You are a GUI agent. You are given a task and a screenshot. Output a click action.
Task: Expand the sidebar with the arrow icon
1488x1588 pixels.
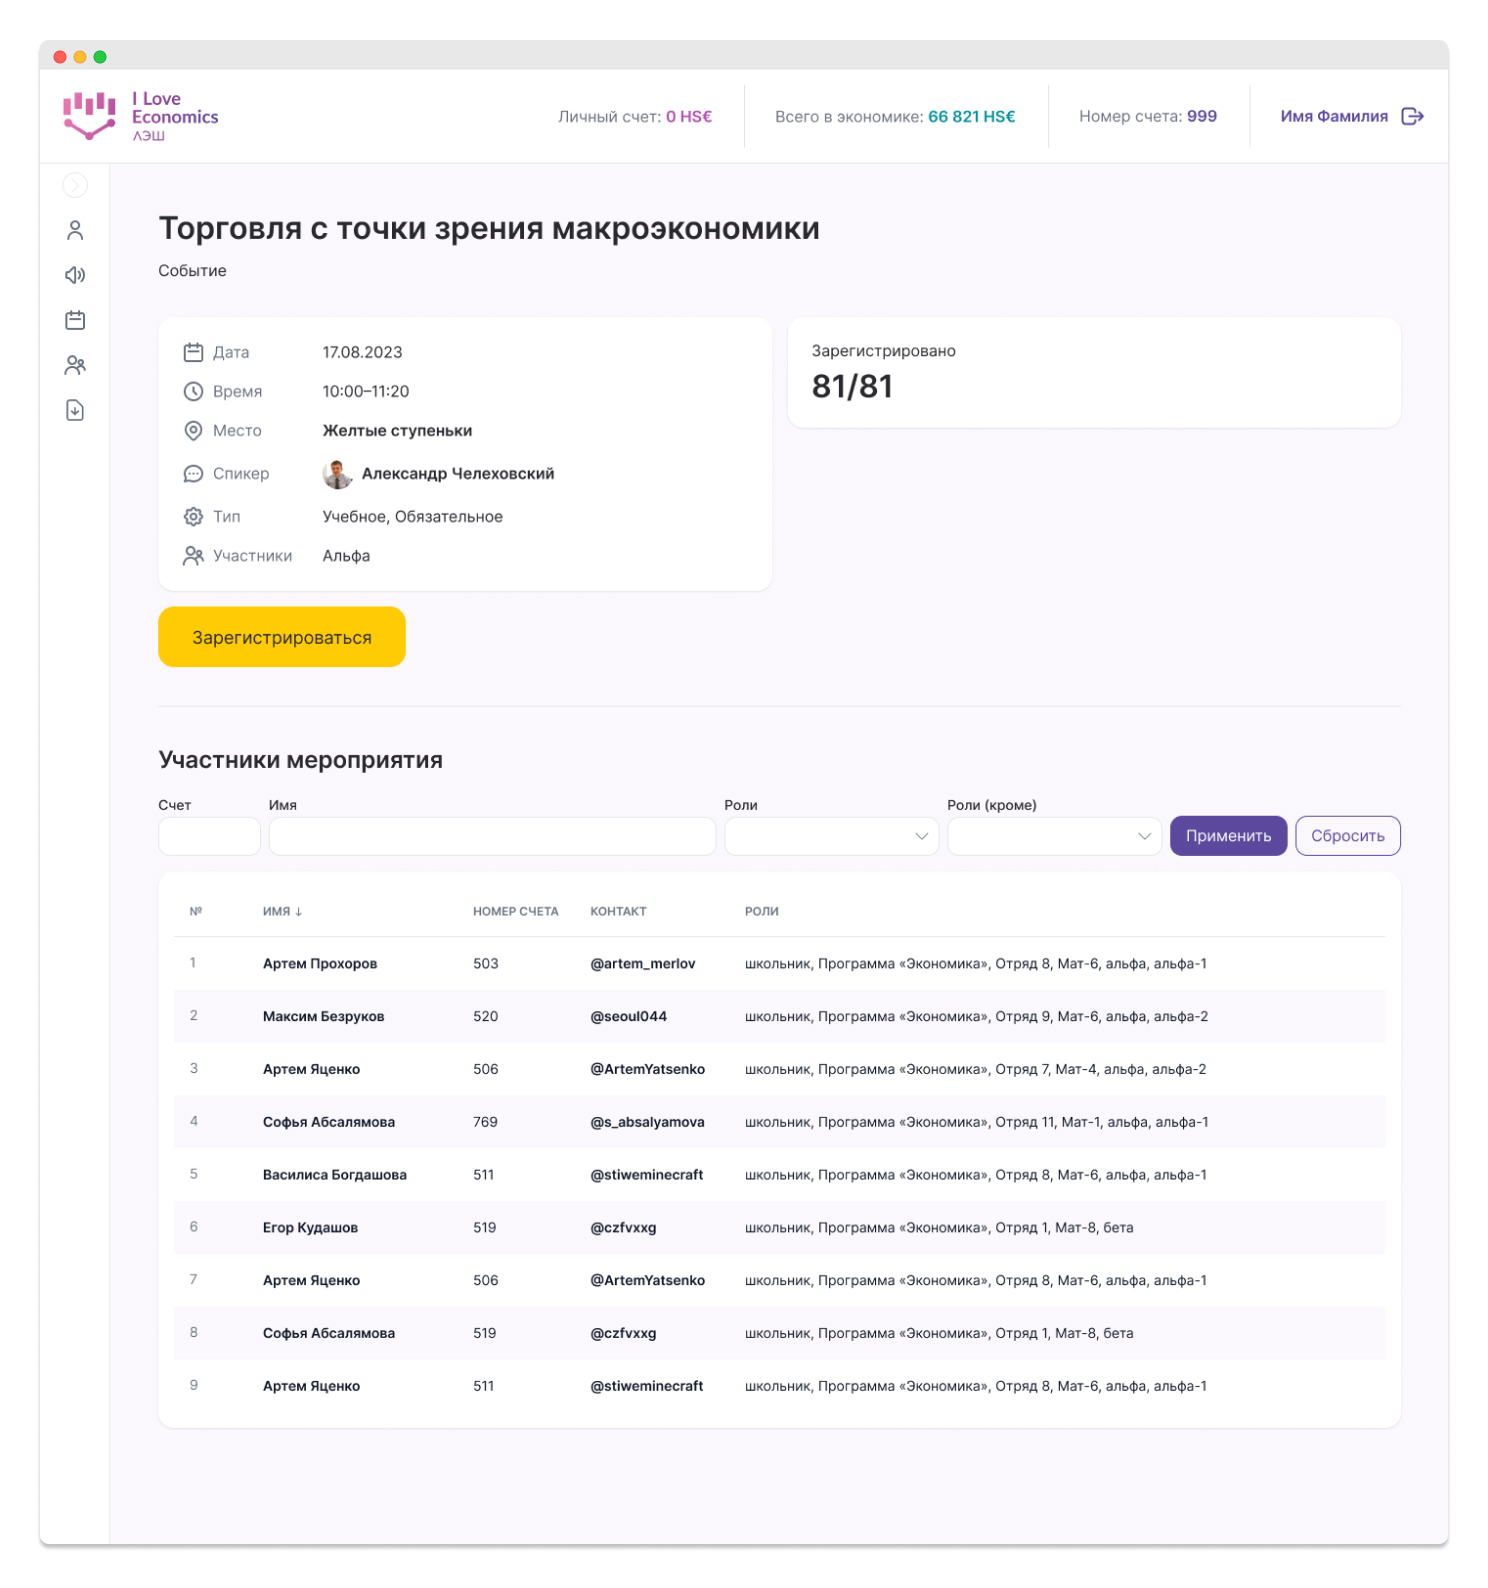point(75,185)
